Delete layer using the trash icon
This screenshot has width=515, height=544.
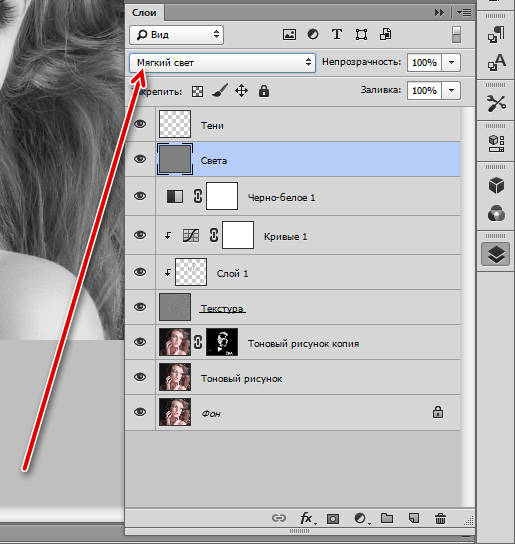pyautogui.click(x=440, y=518)
